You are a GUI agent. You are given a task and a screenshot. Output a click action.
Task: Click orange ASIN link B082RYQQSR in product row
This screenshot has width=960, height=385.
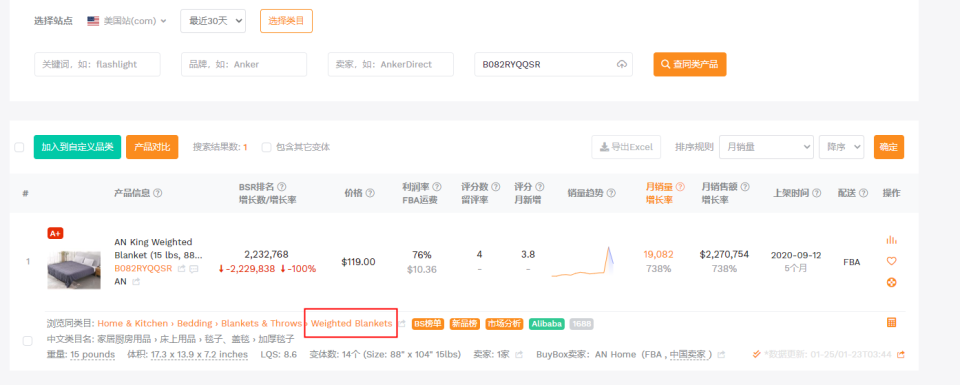[x=143, y=268]
